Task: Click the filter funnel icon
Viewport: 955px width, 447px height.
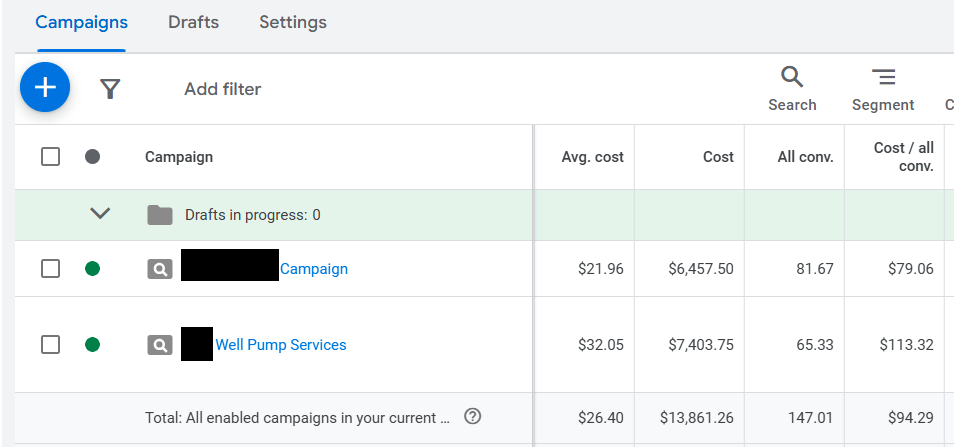Action: tap(110, 89)
